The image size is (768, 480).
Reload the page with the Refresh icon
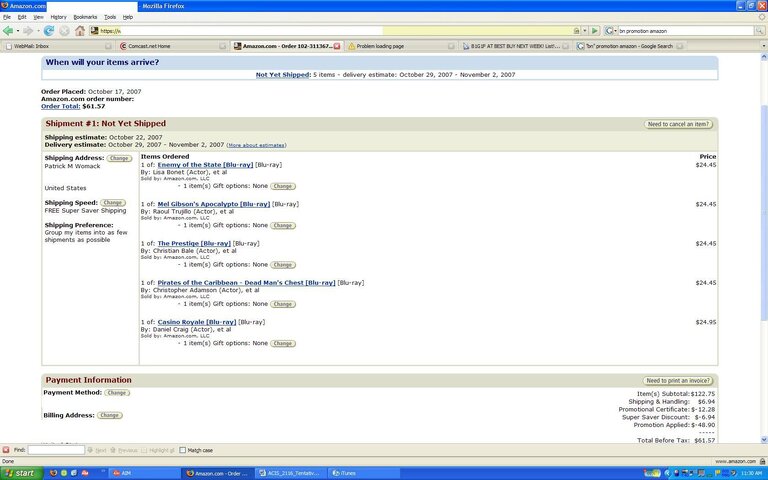click(x=48, y=31)
